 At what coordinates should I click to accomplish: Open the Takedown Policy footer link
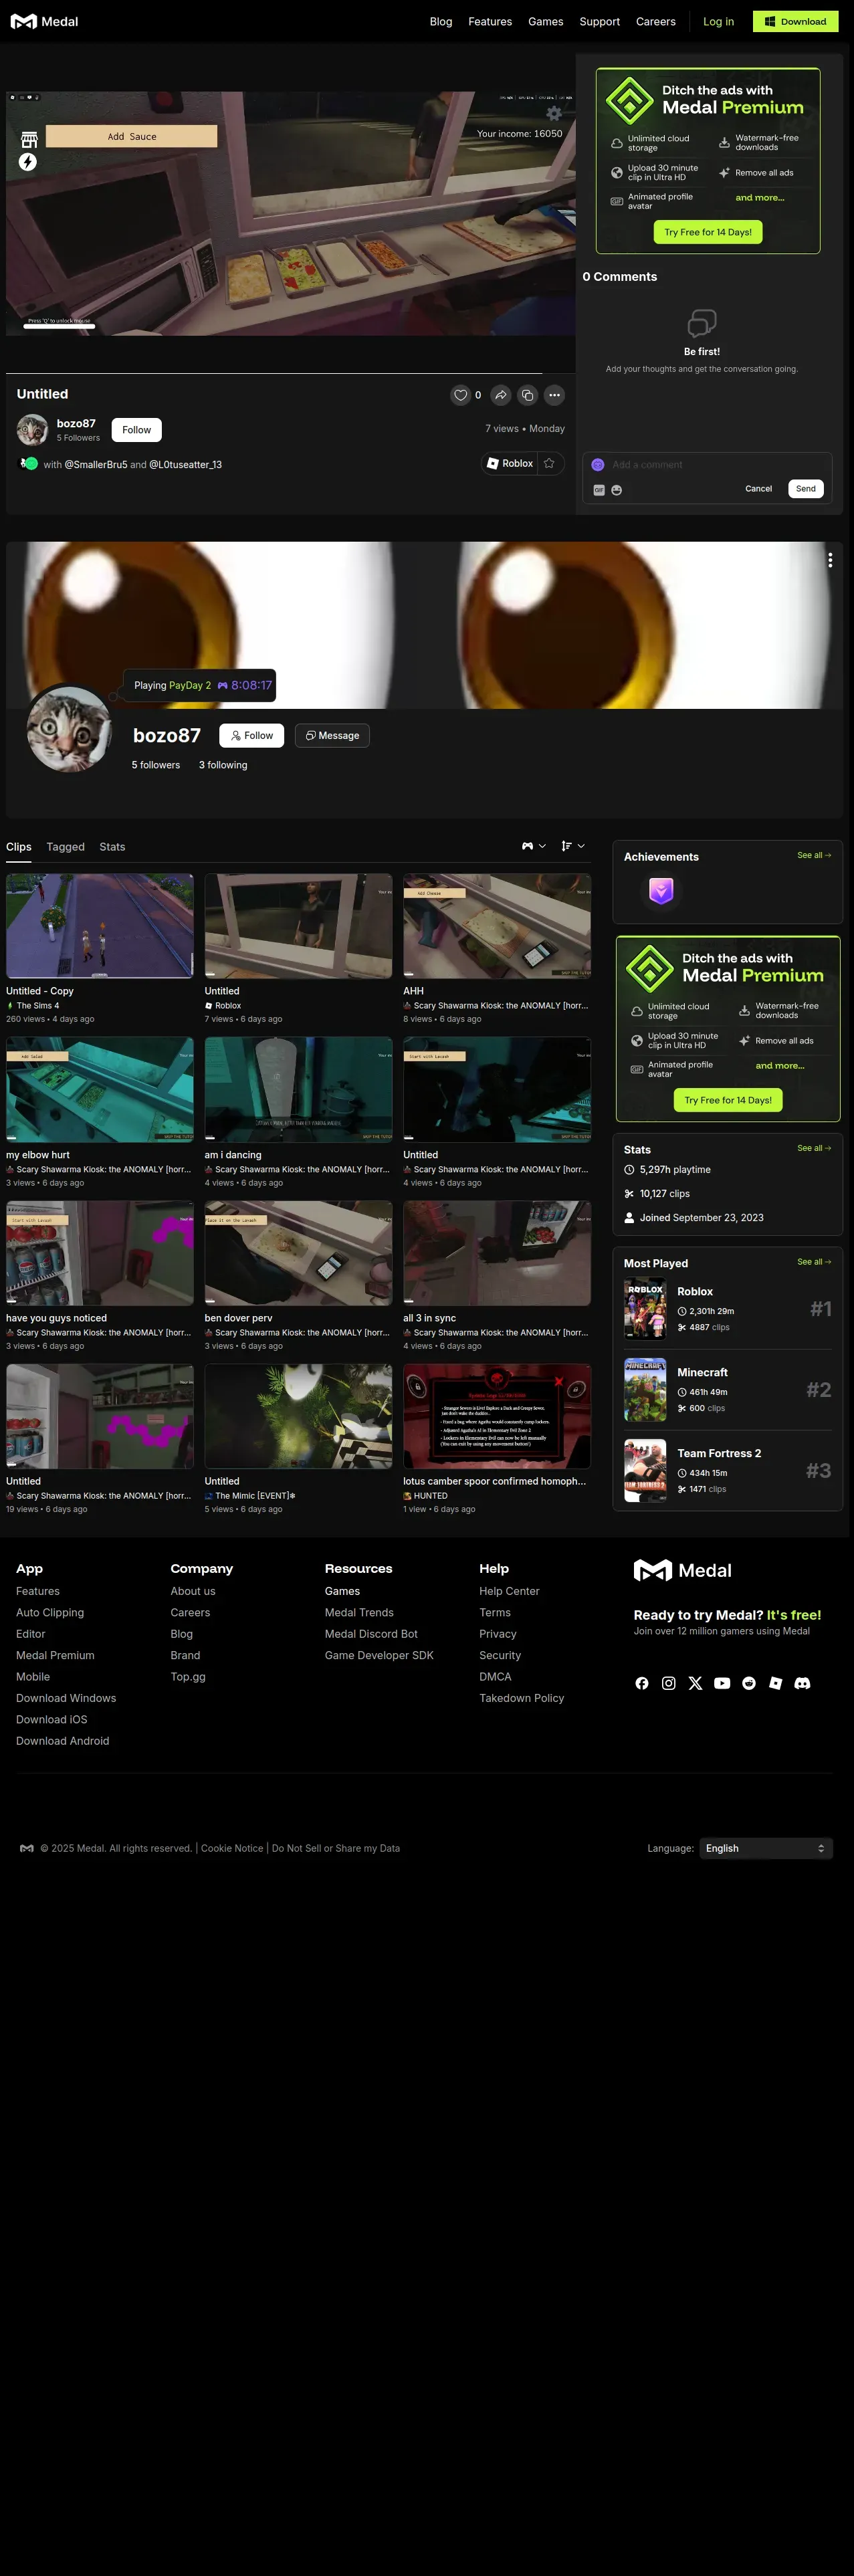pos(521,1698)
